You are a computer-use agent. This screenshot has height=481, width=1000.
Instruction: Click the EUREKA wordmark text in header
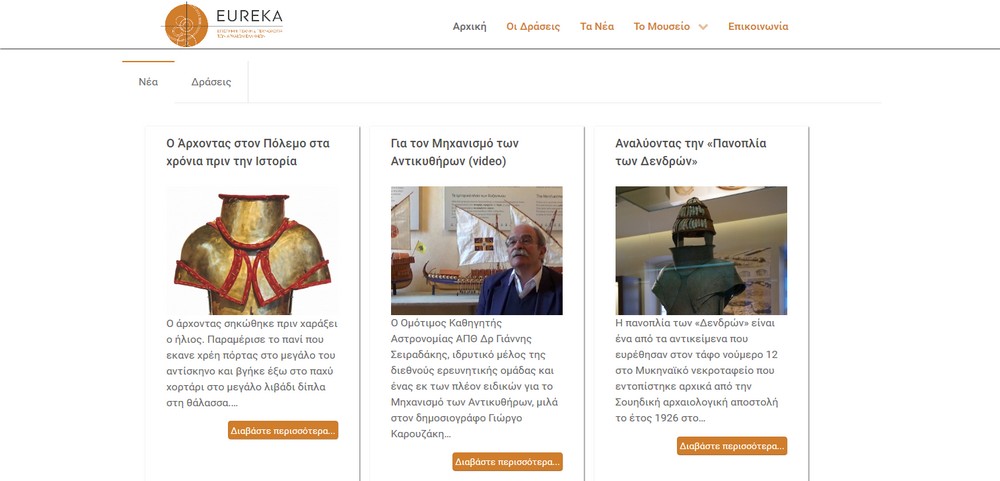(249, 16)
